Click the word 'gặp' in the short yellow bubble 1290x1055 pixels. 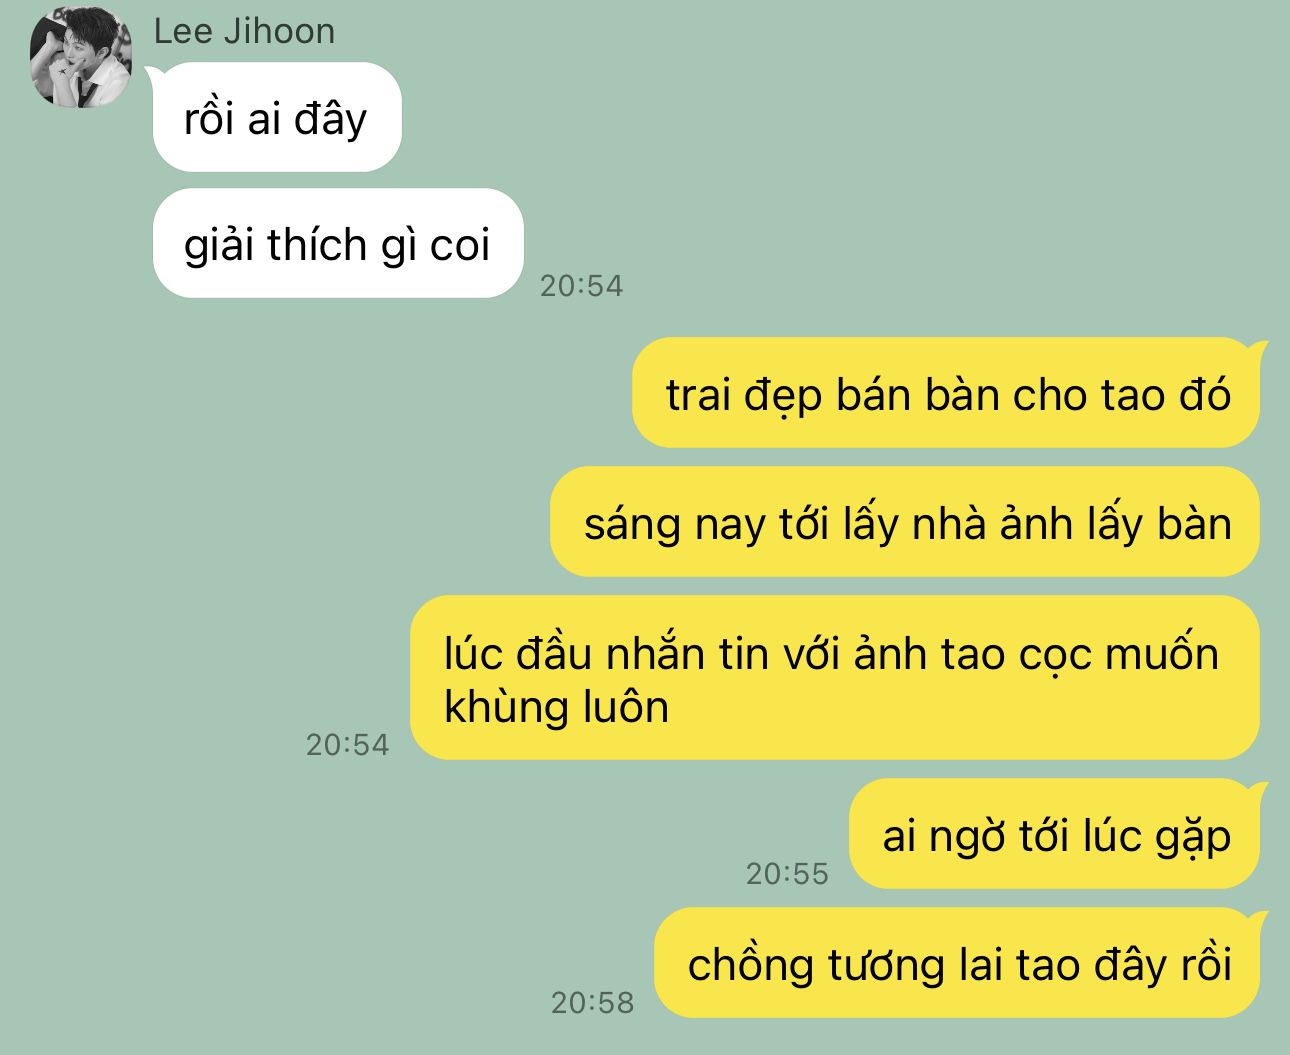1193,838
